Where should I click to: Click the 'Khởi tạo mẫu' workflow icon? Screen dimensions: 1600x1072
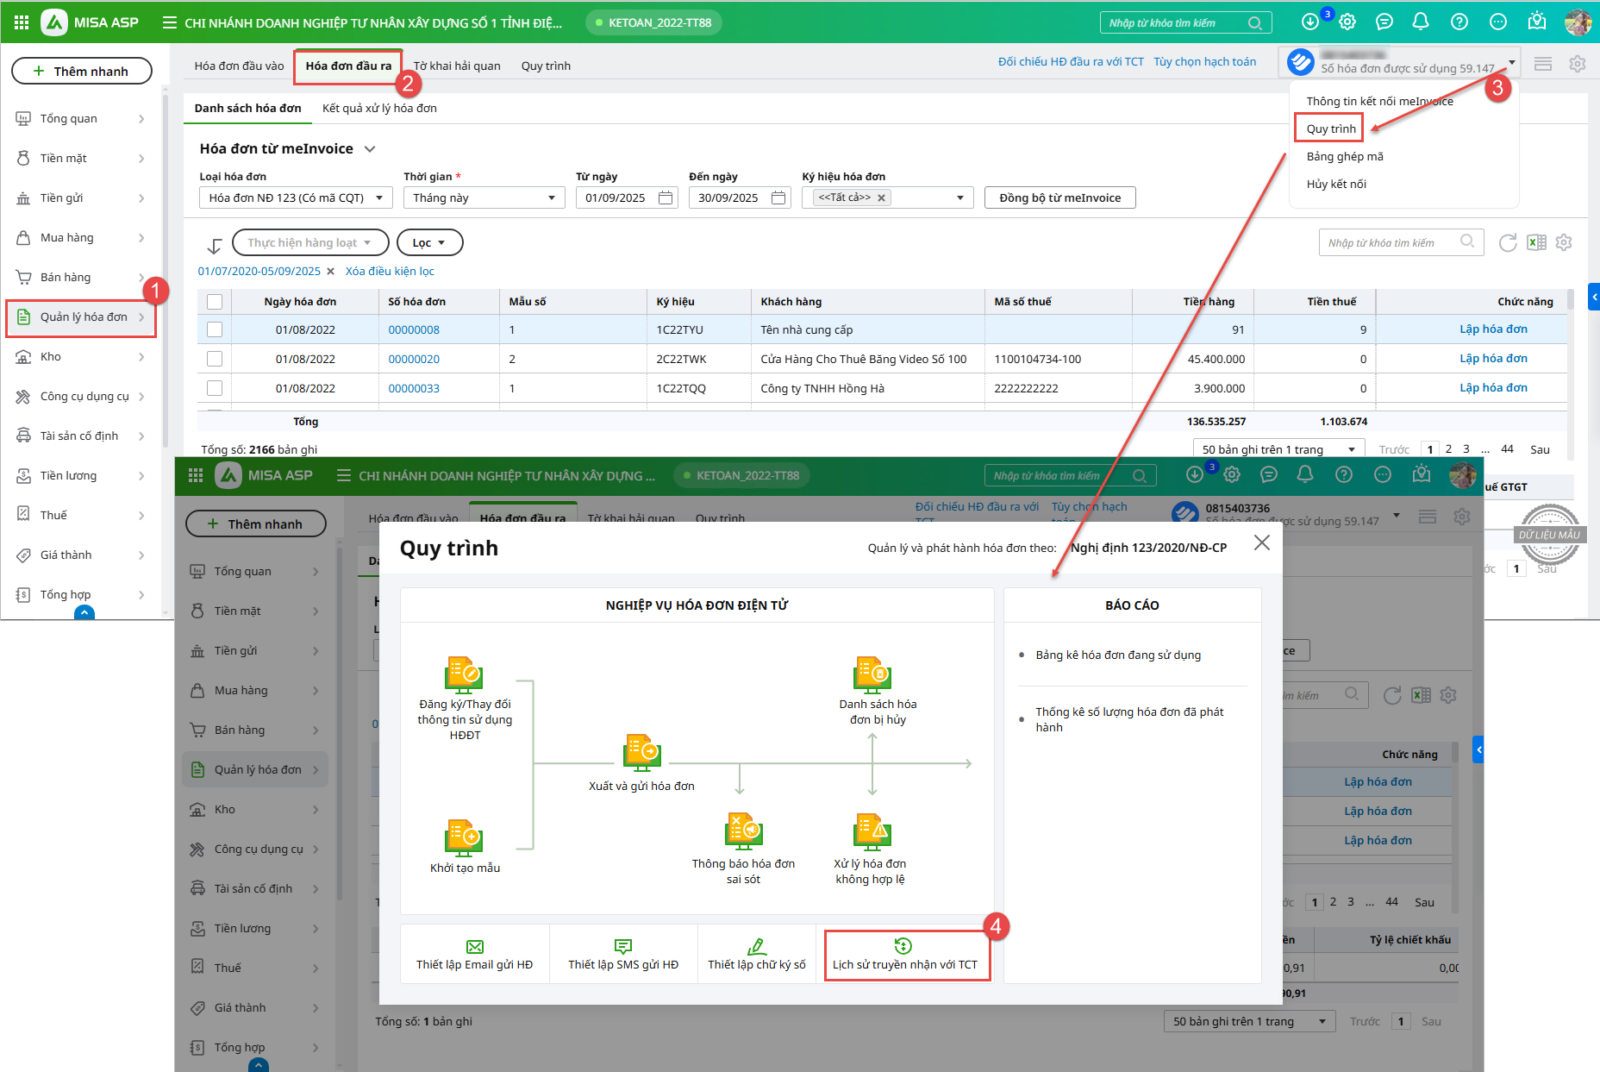[x=464, y=837]
